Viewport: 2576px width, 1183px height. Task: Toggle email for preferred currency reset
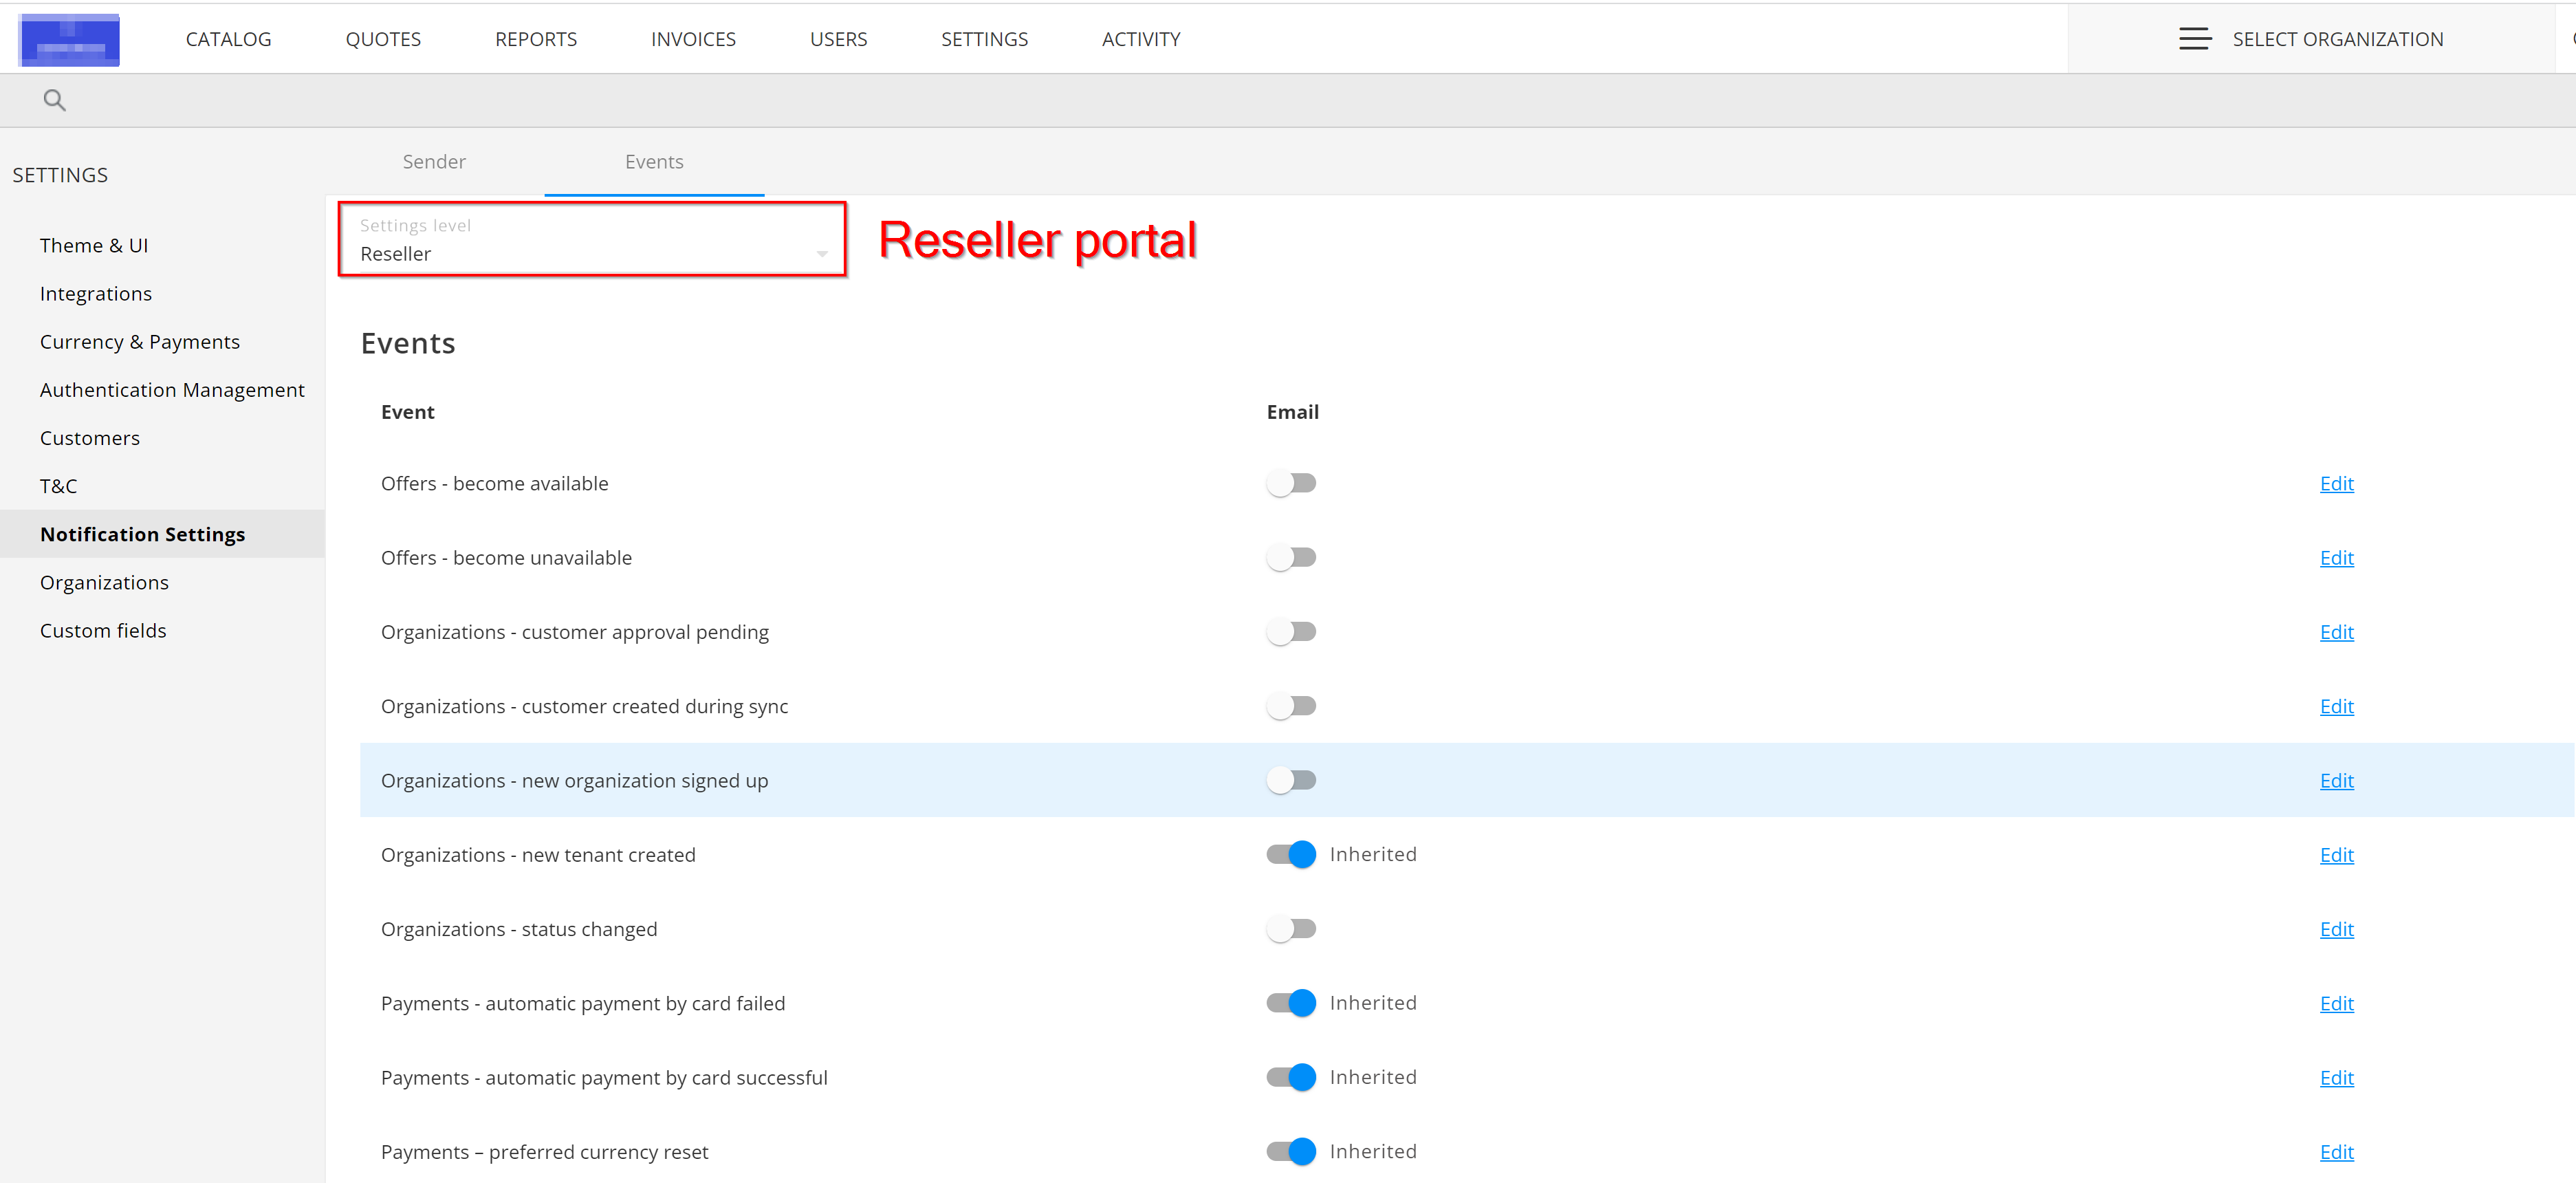pyautogui.click(x=1291, y=1152)
